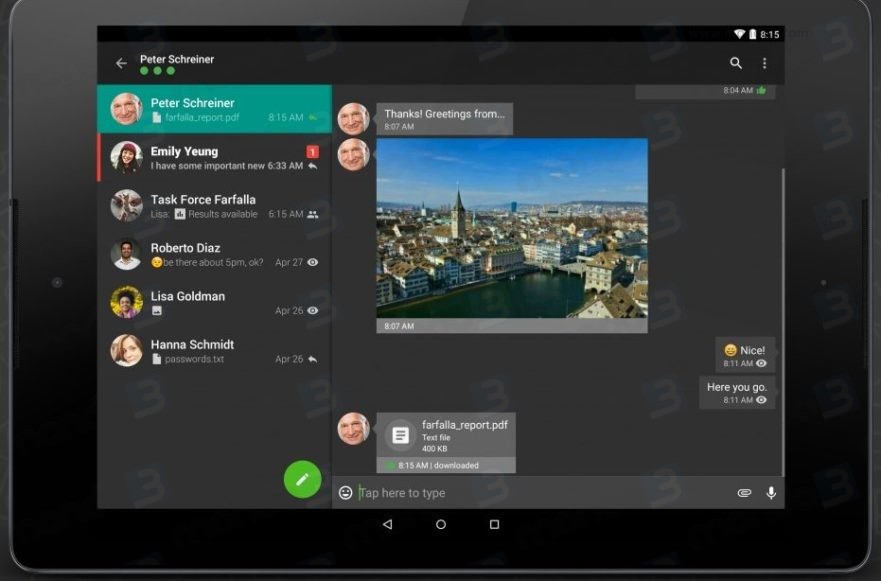Open the Roberto Diaz conversation
The height and width of the screenshot is (581, 881).
tap(215, 254)
